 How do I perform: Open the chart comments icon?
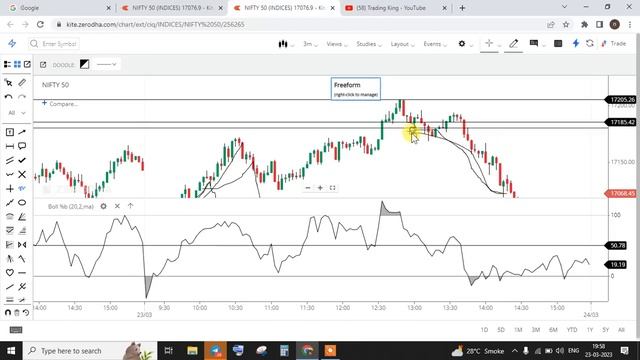point(533,43)
